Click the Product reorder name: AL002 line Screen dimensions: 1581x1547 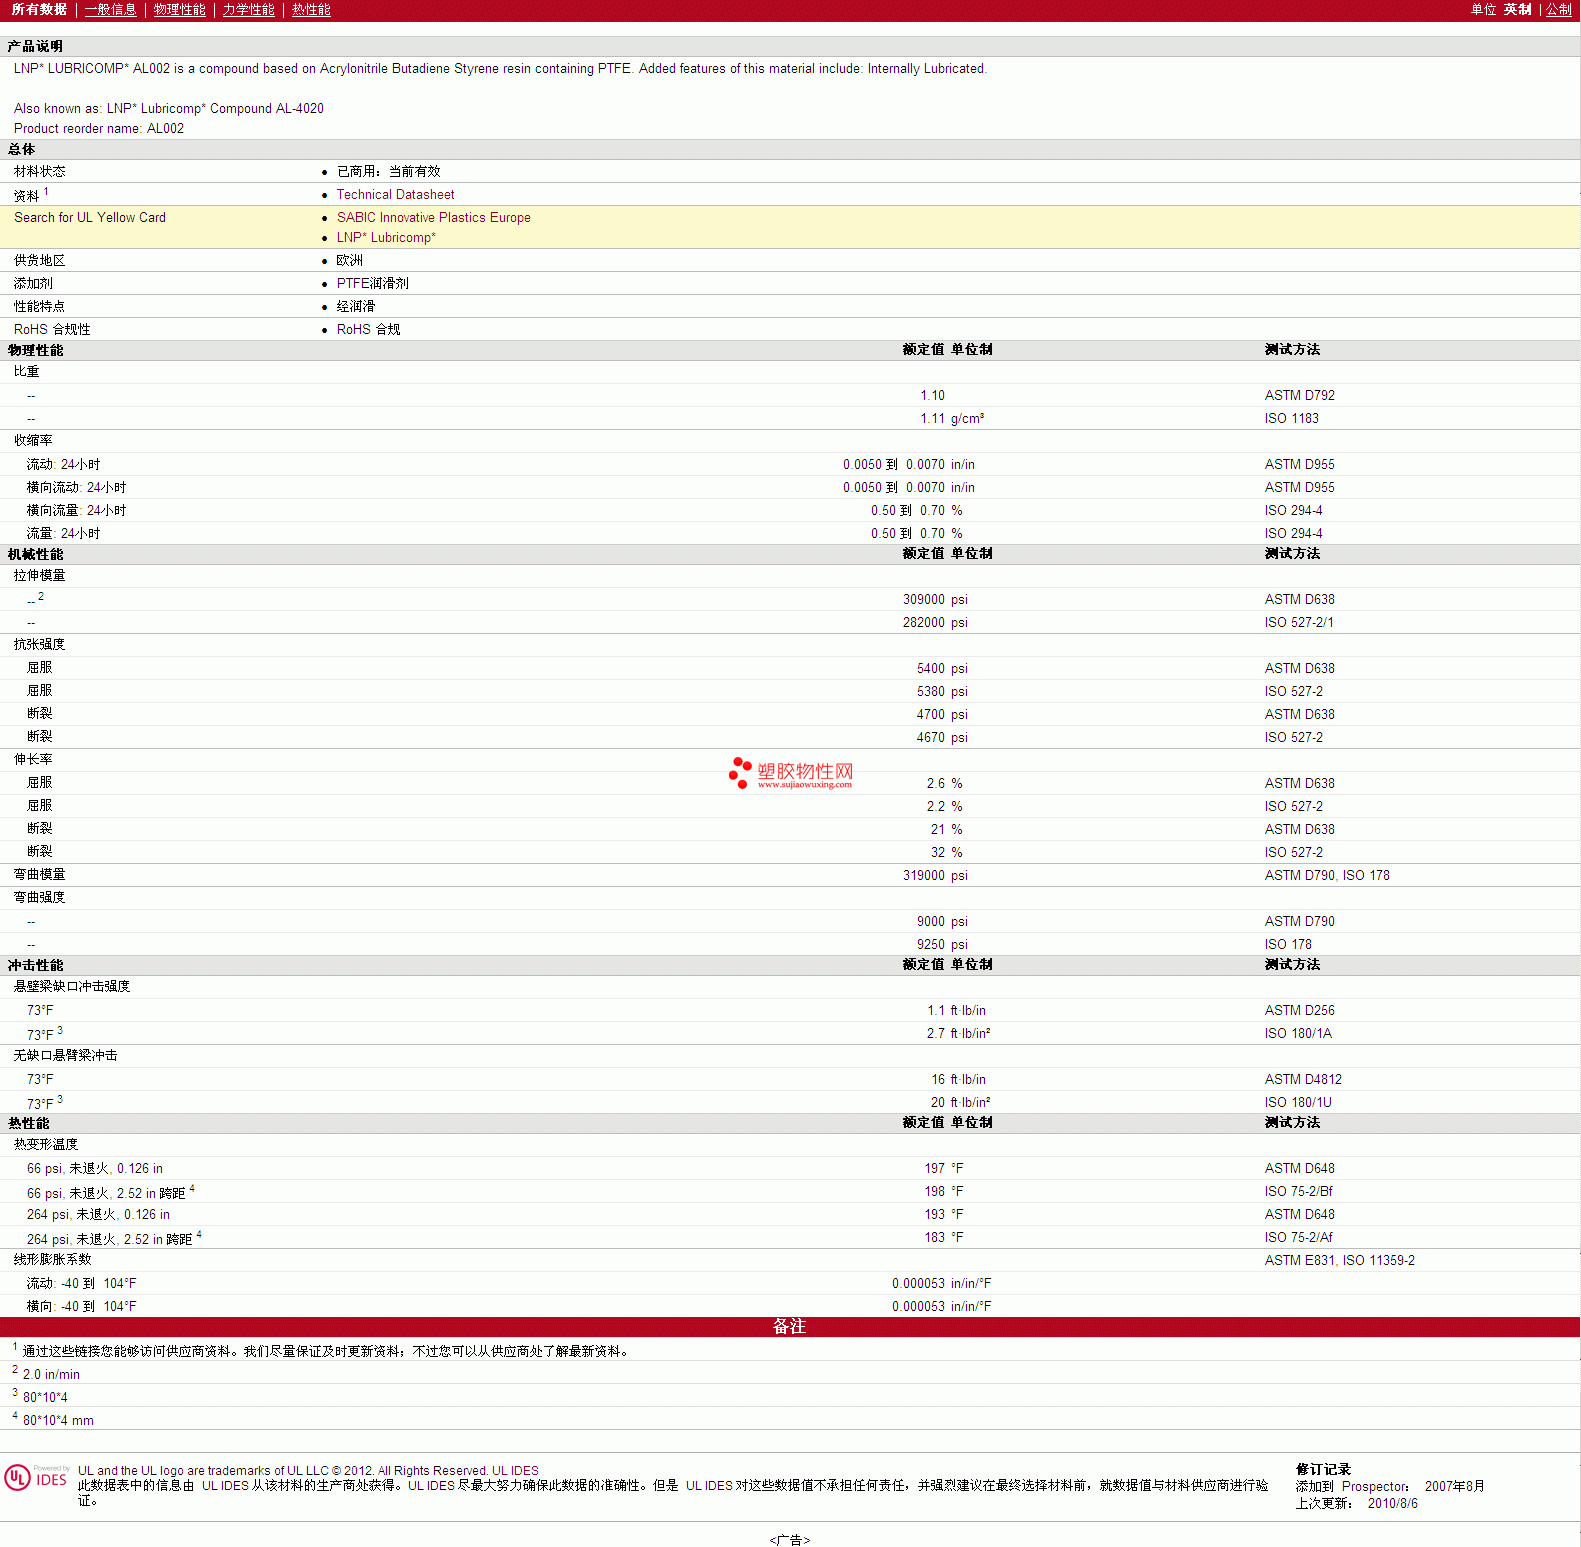click(x=99, y=129)
